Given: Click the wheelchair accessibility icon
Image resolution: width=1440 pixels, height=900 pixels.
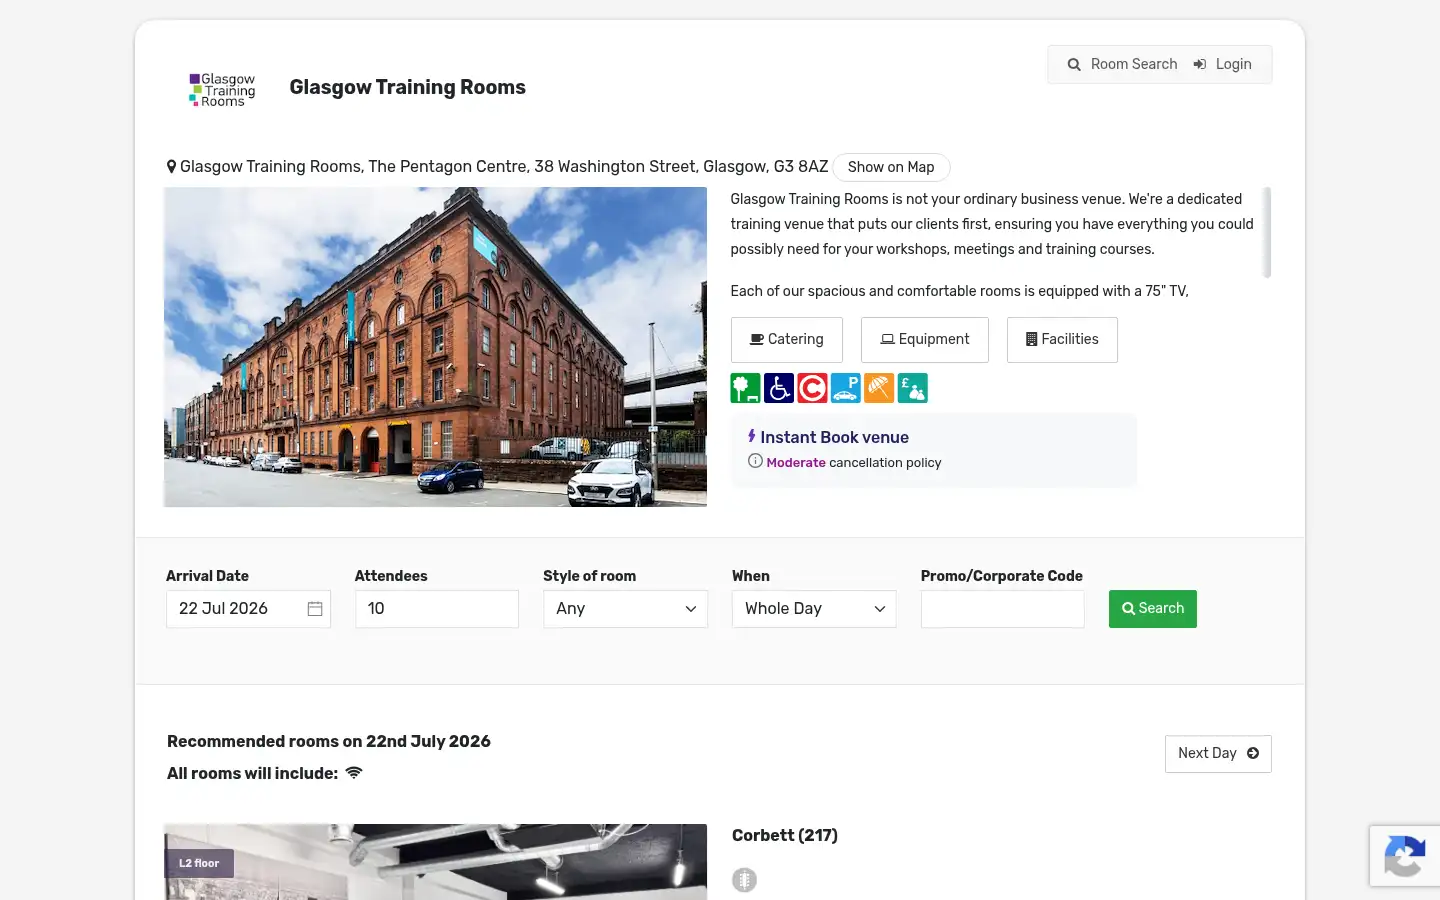Looking at the screenshot, I should pyautogui.click(x=779, y=388).
